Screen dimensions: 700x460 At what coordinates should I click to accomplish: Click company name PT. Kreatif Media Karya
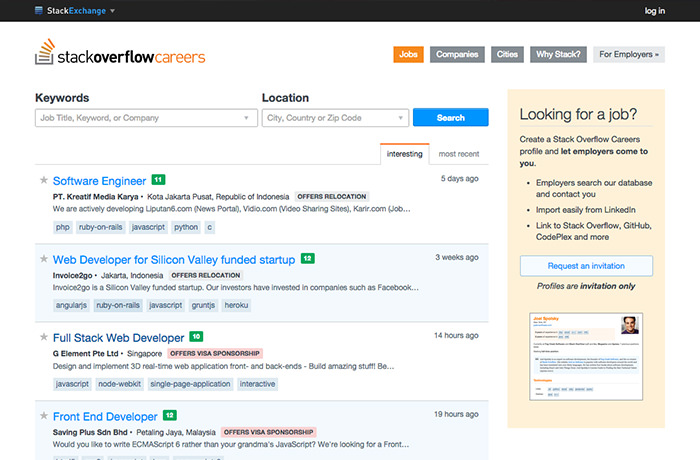click(96, 197)
